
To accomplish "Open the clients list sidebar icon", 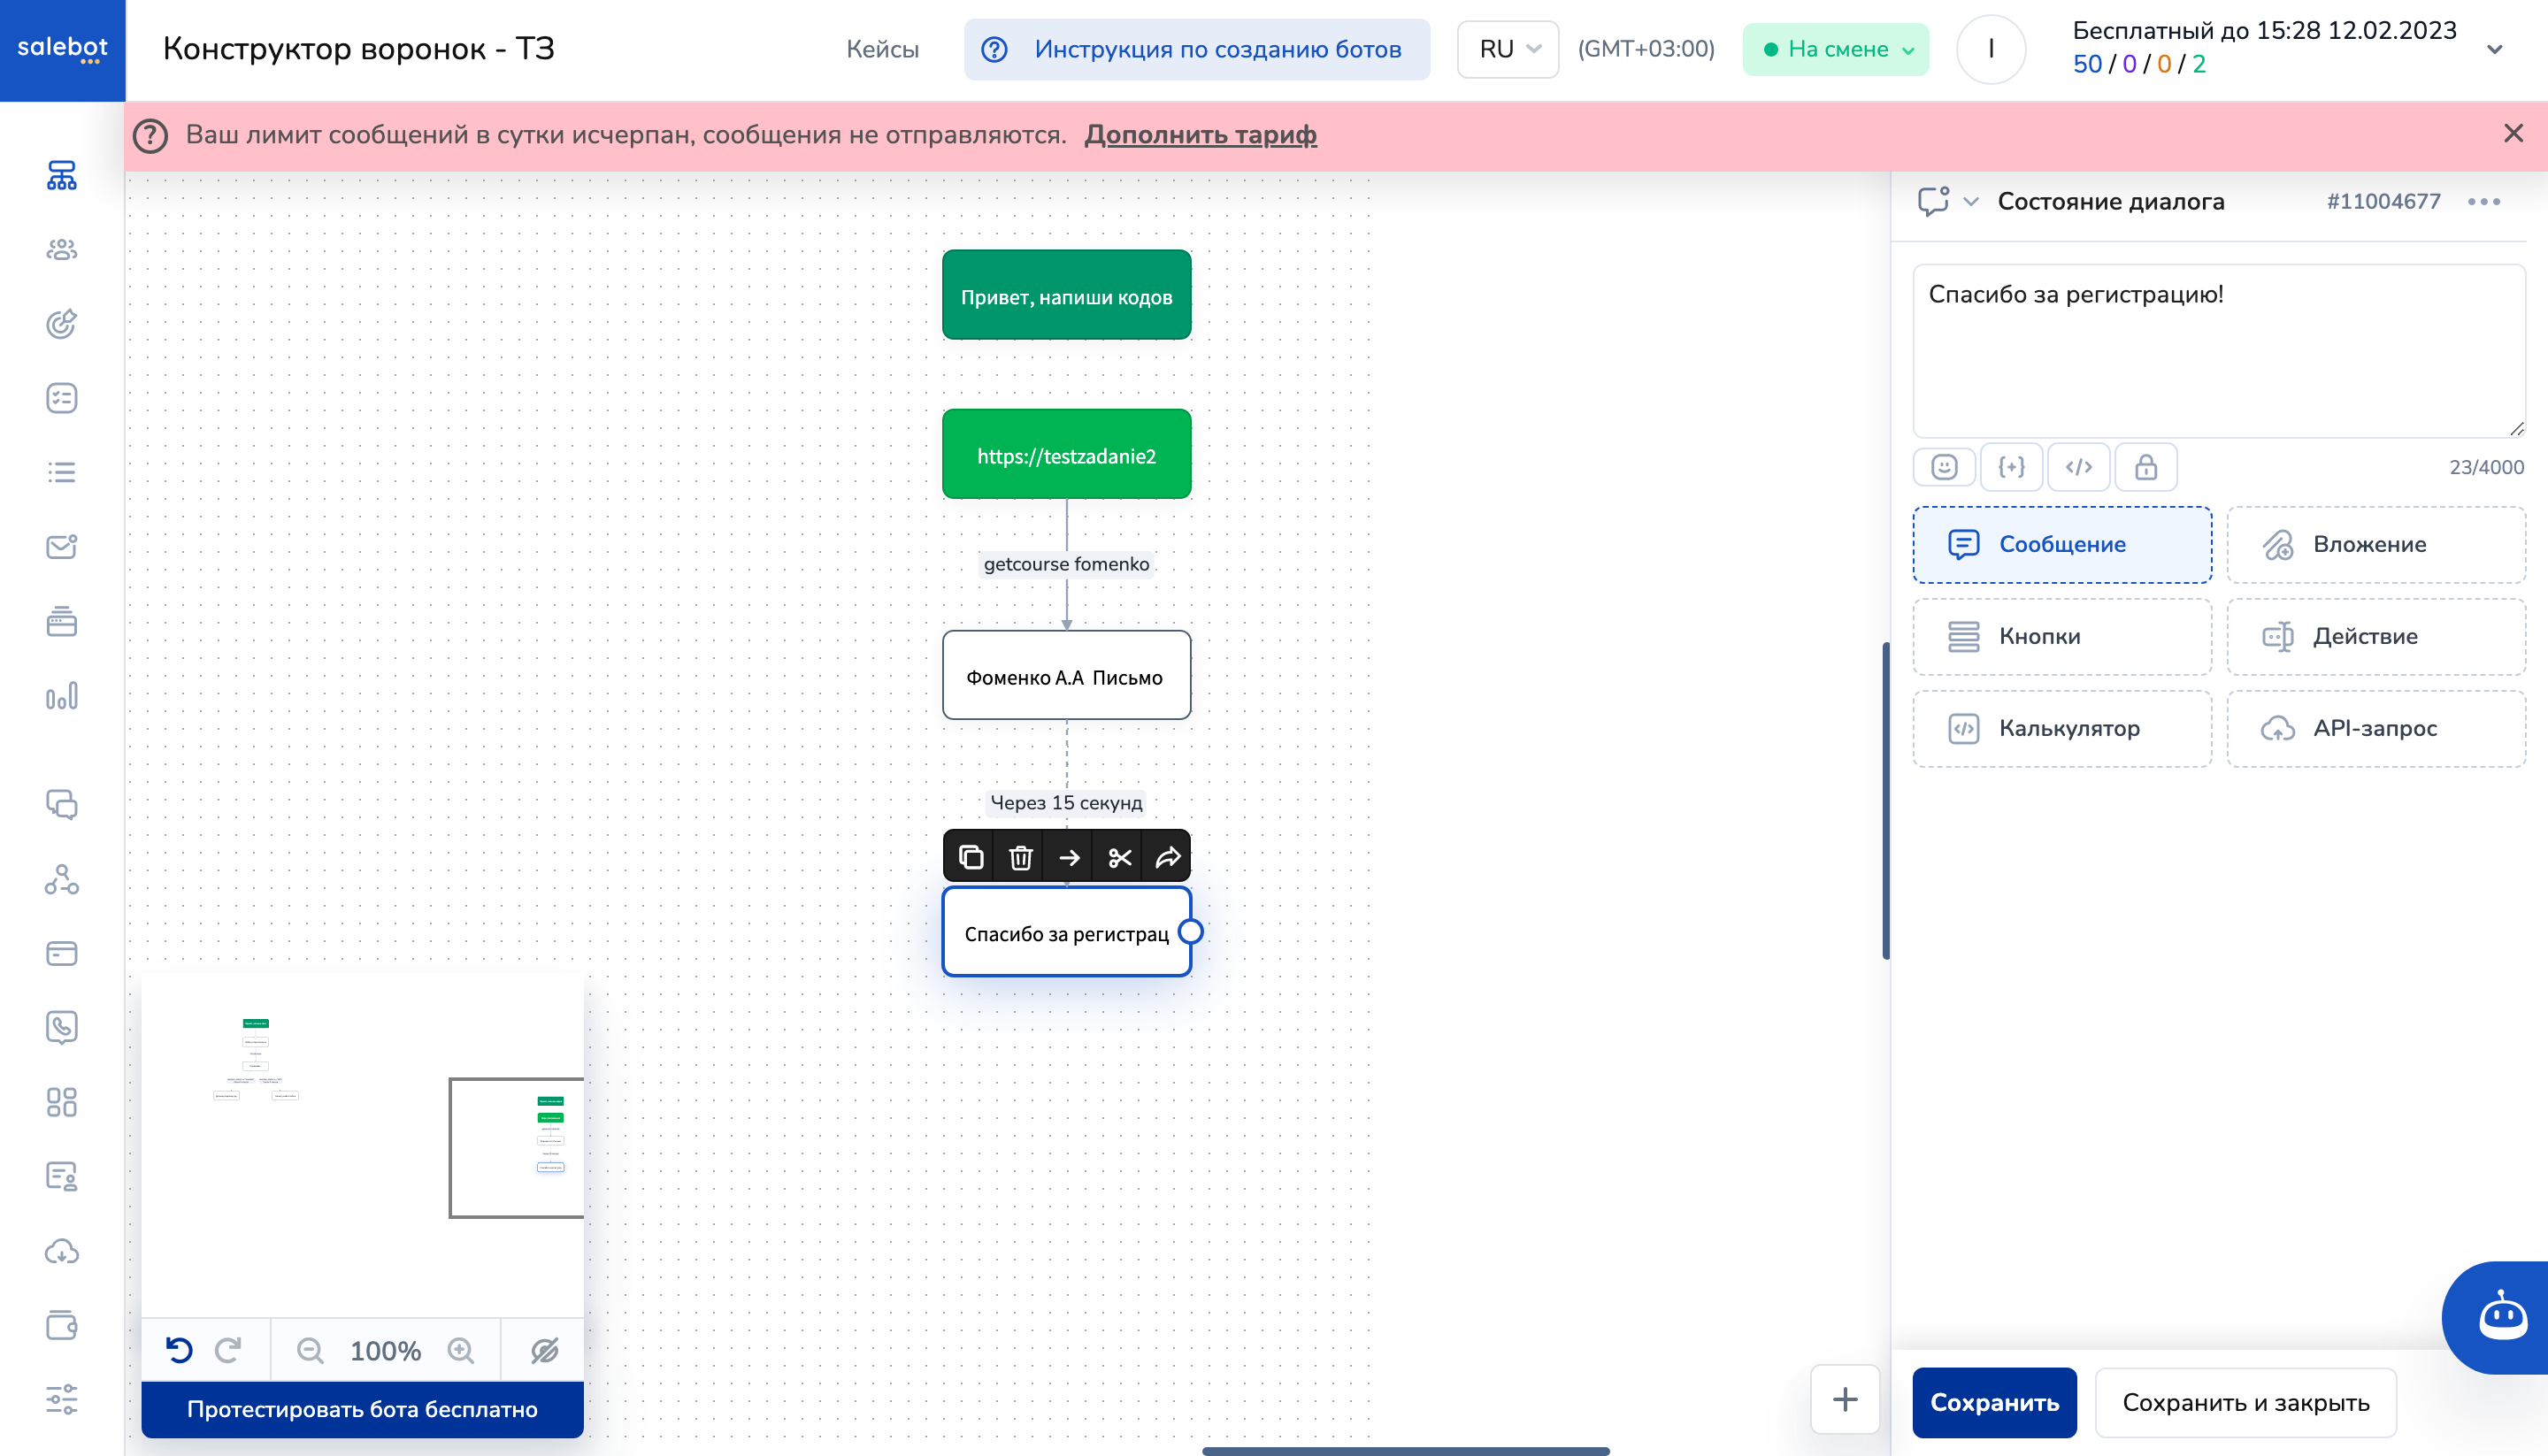I will pos(61,250).
